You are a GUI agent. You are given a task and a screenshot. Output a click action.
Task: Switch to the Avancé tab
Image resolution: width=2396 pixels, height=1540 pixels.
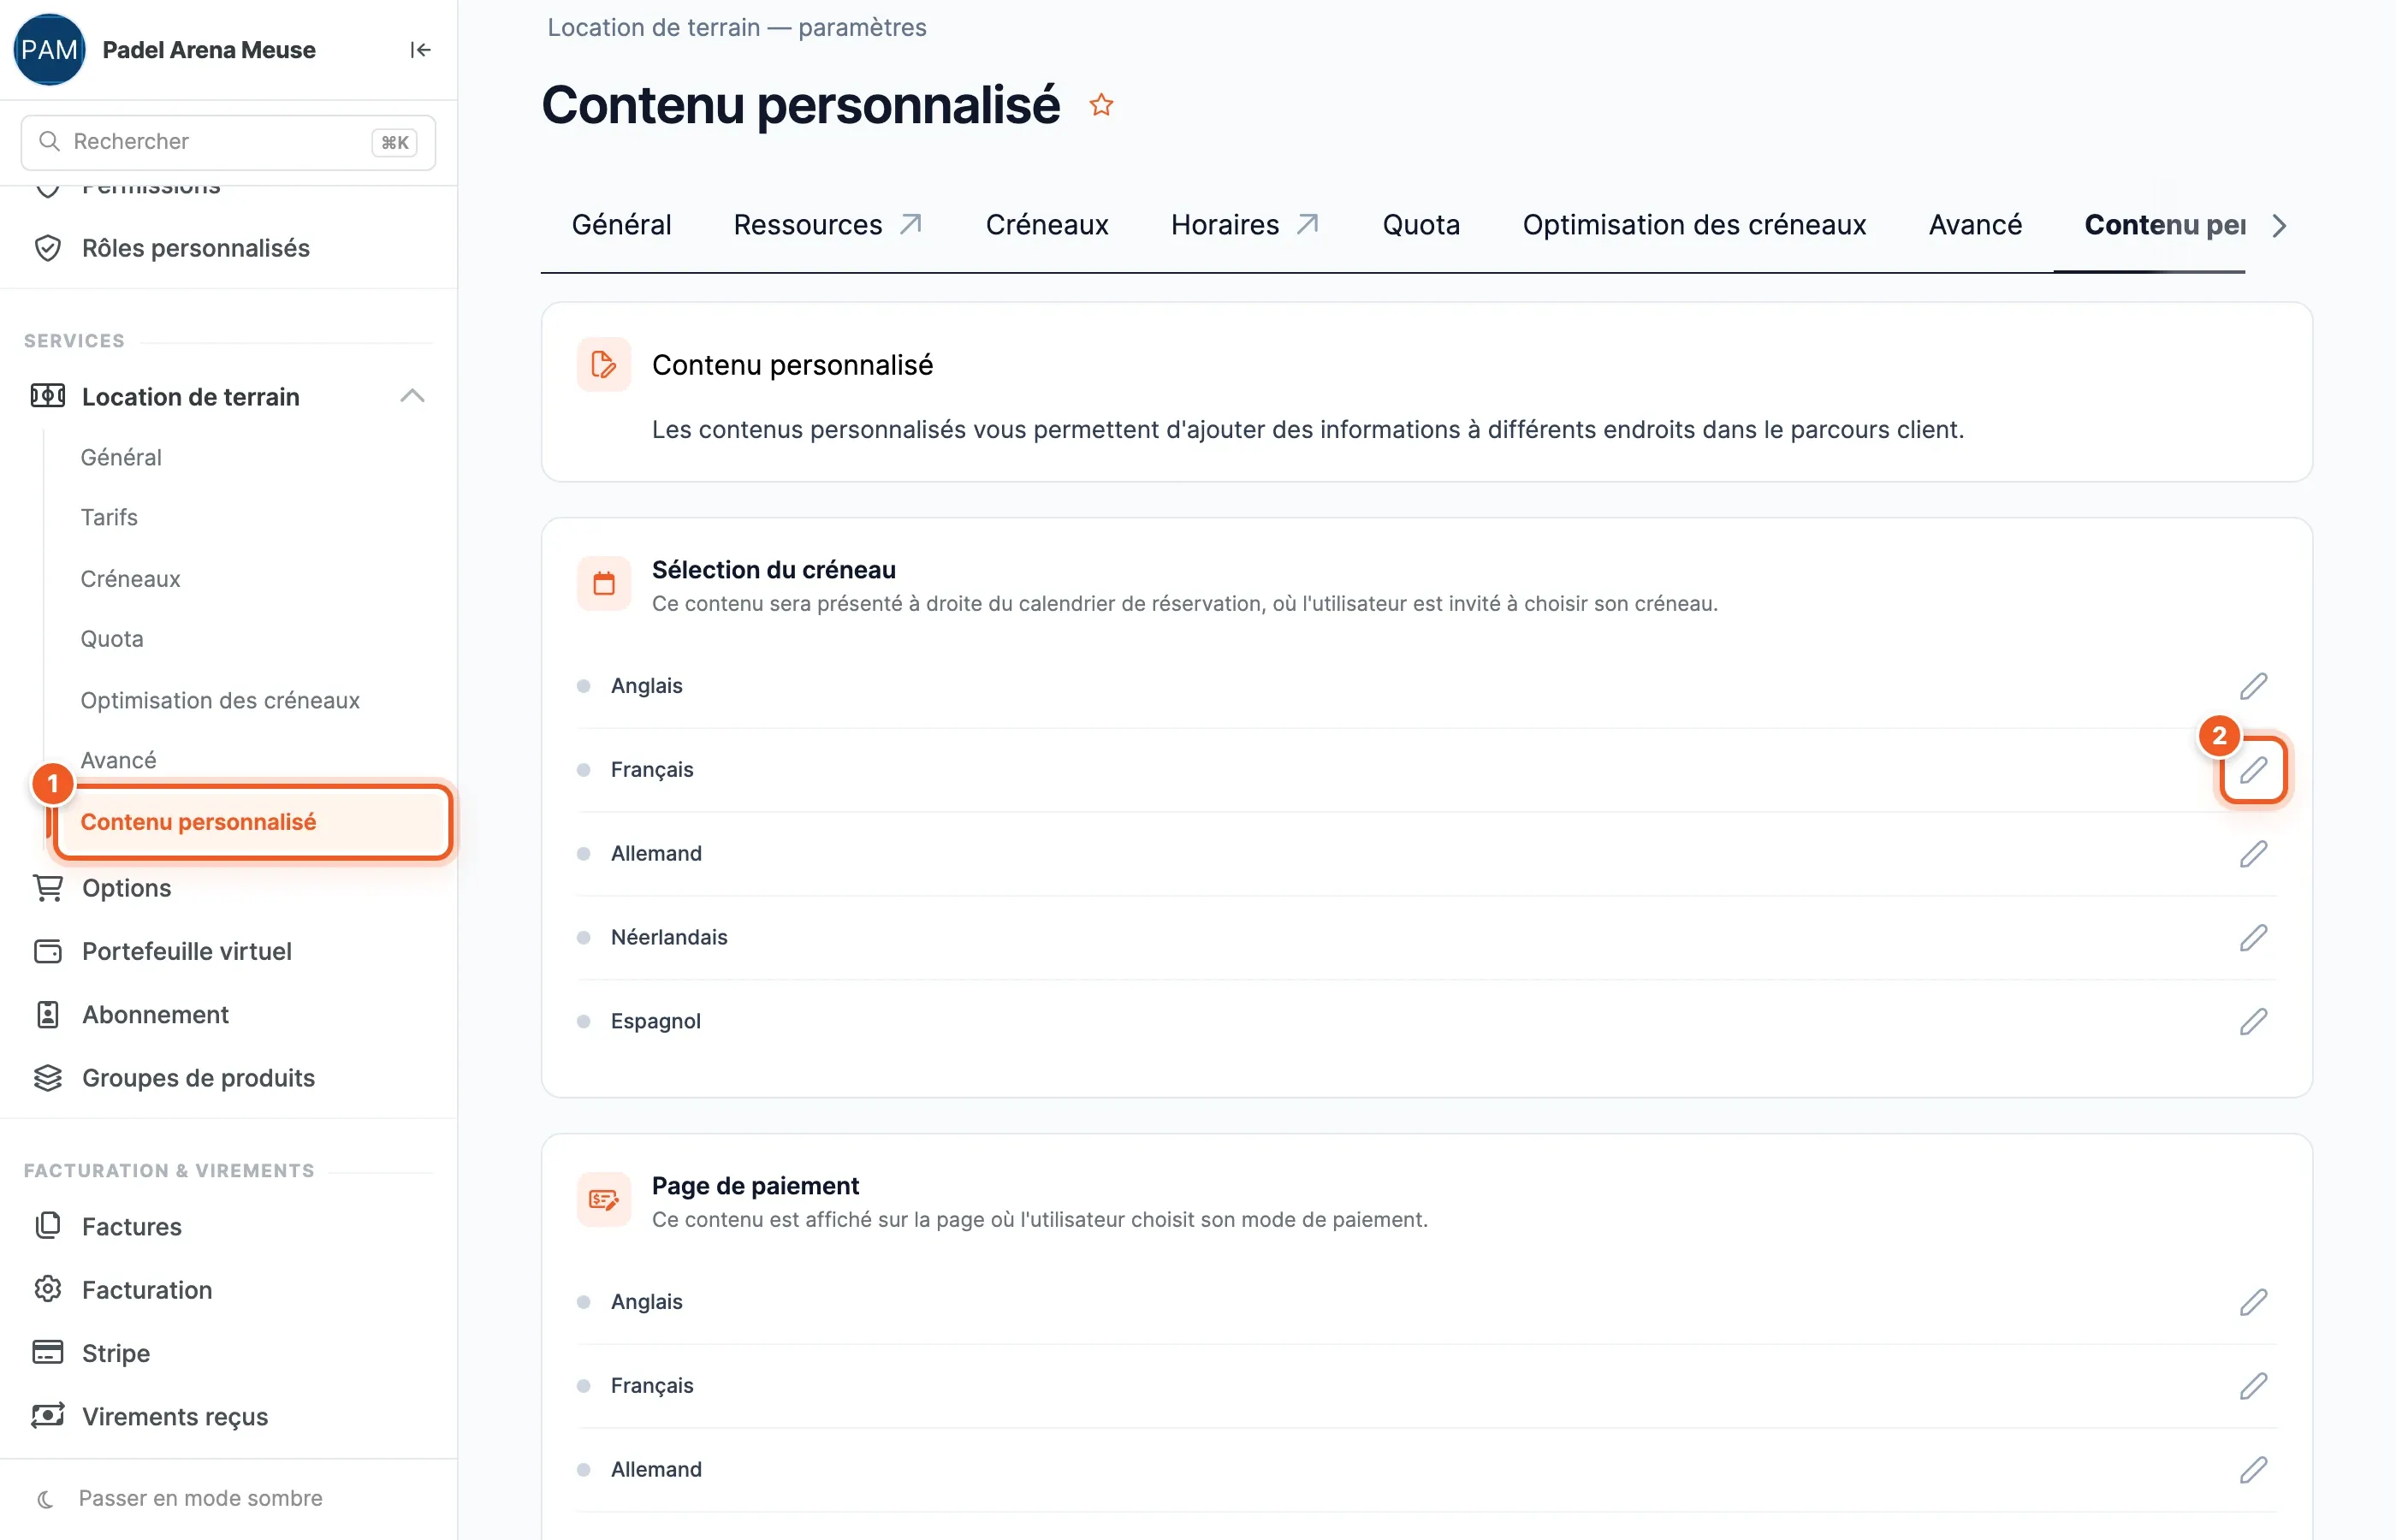[1975, 225]
